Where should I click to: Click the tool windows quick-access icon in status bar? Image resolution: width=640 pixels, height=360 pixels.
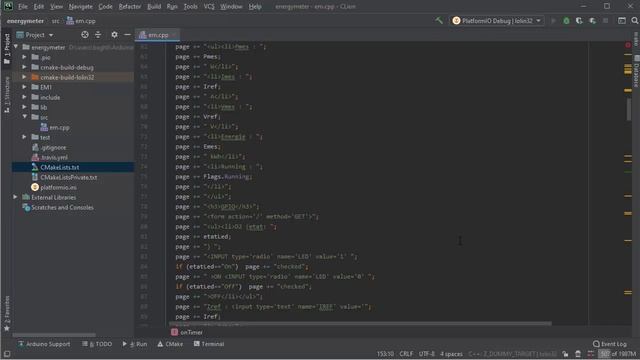point(7,354)
